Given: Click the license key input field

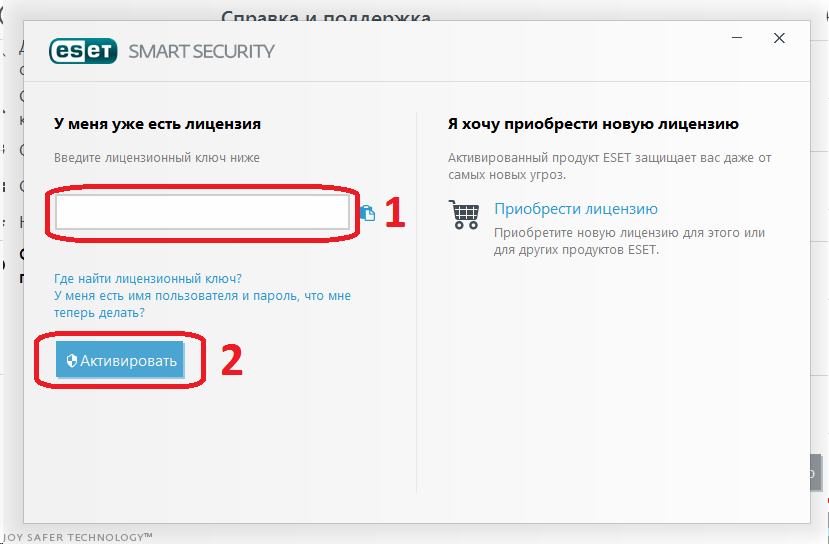Looking at the screenshot, I should tap(202, 213).
